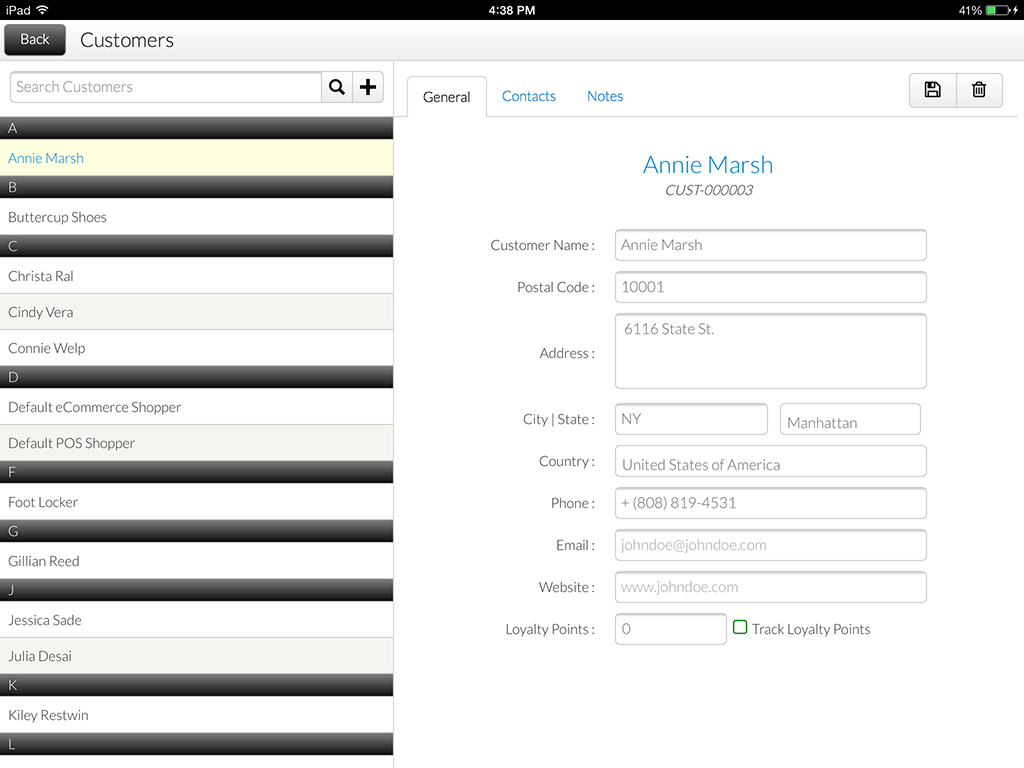Click the Phone number field
Screen dimensions: 1024x768
pyautogui.click(x=770, y=503)
